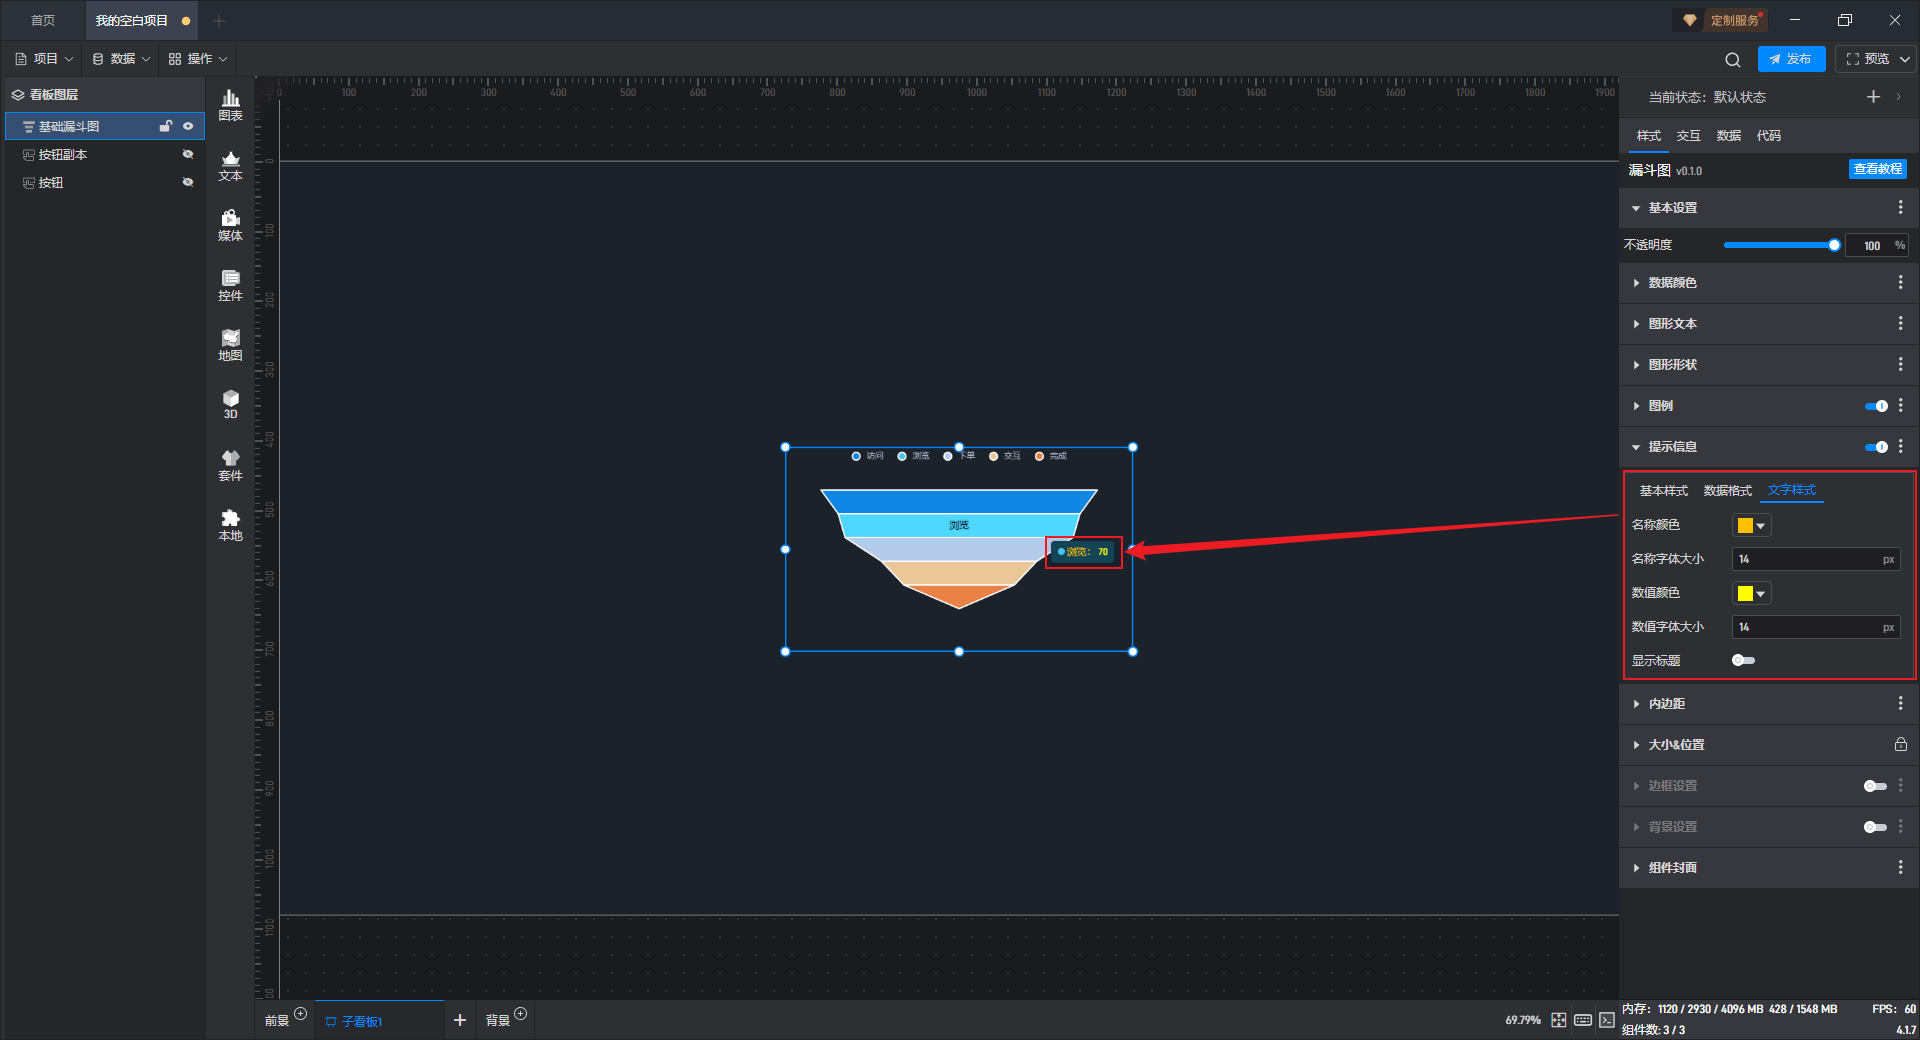This screenshot has height=1040, width=1920.
Task: Click keyboard shortcuts icon in status bar
Action: pyautogui.click(x=1583, y=1020)
